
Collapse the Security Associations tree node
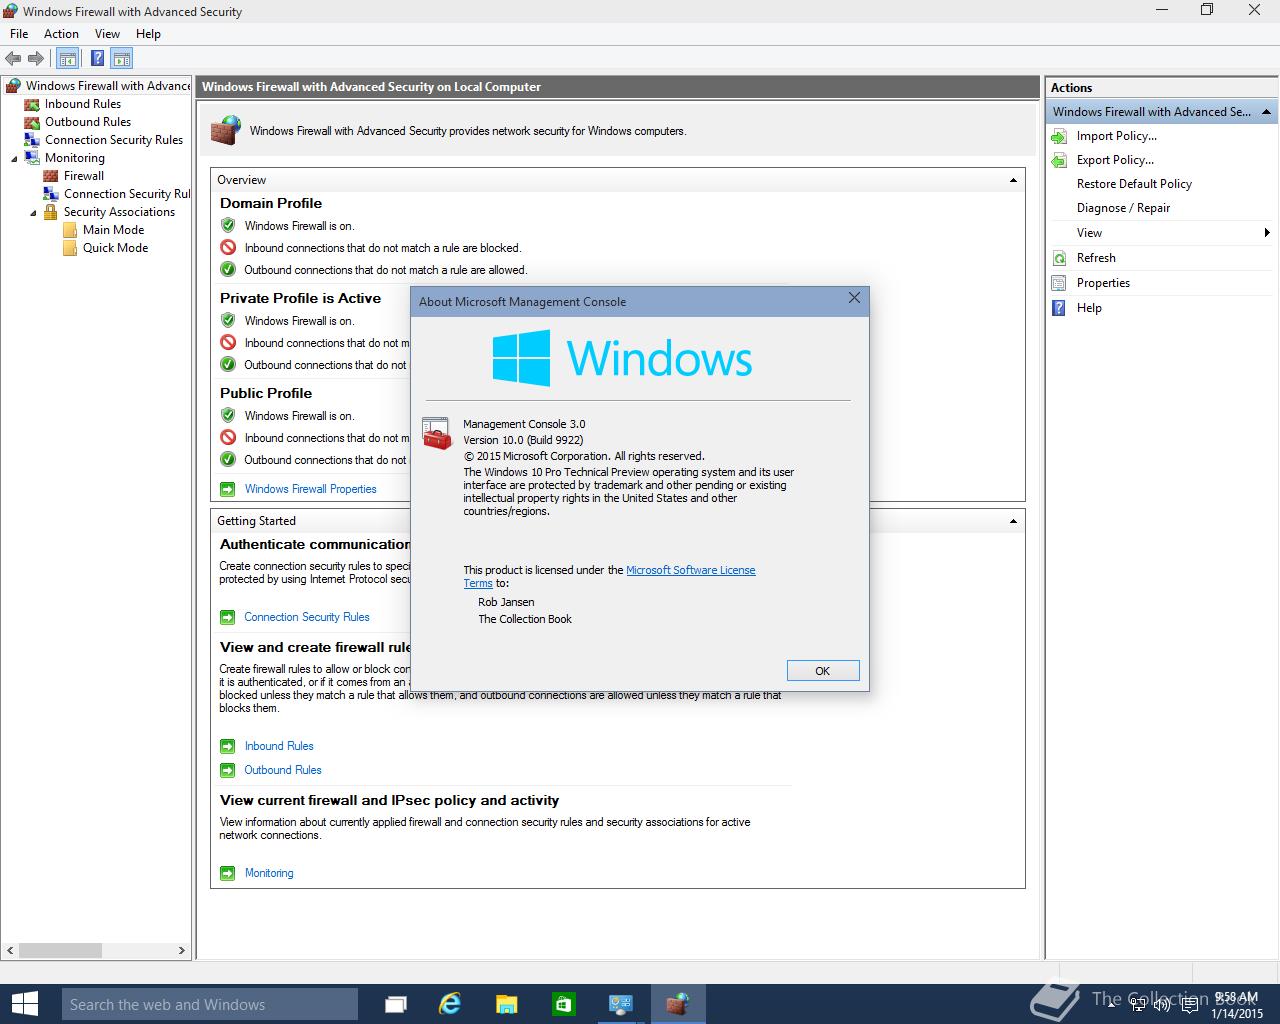[33, 212]
